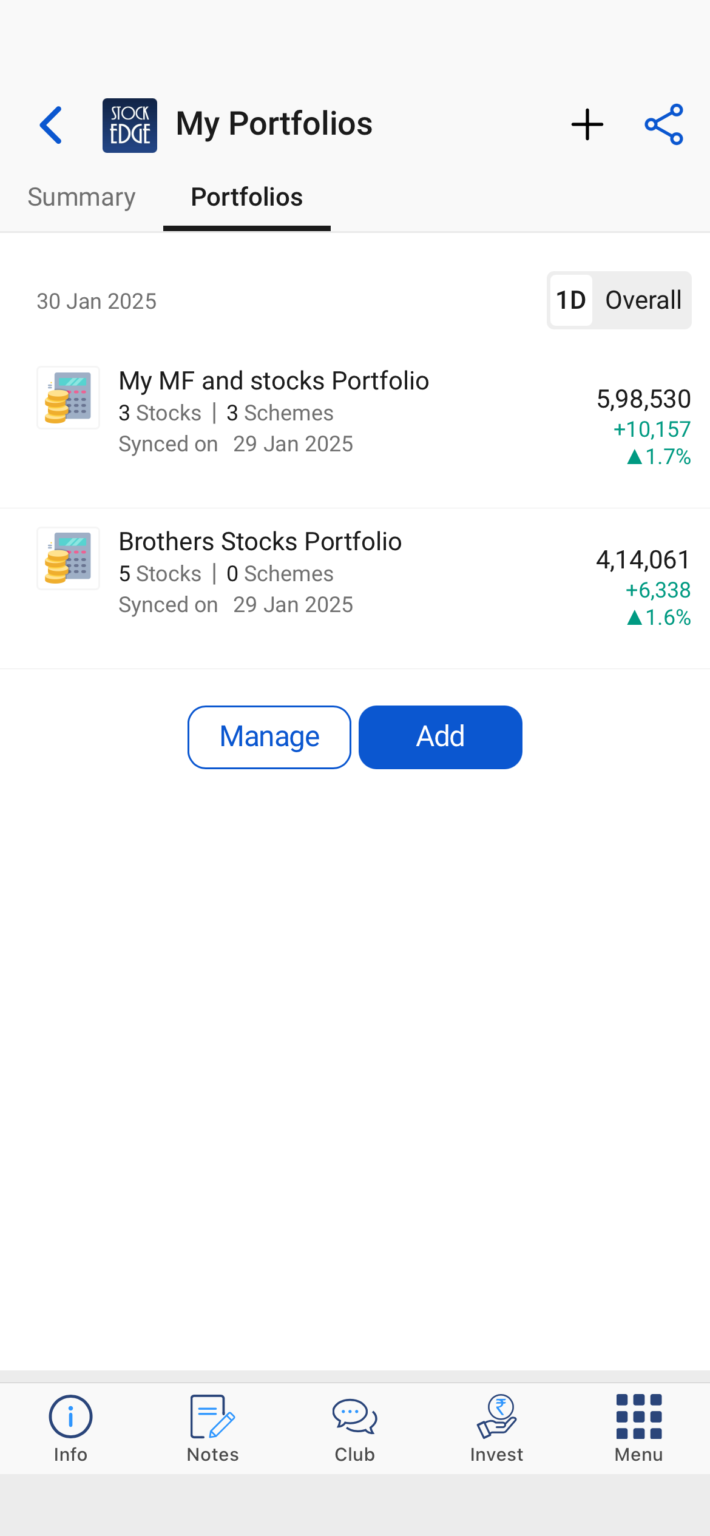Viewport: 710px width, 1536px height.
Task: Click the Brothers Stocks portfolio thumbnail
Action: [x=67, y=558]
